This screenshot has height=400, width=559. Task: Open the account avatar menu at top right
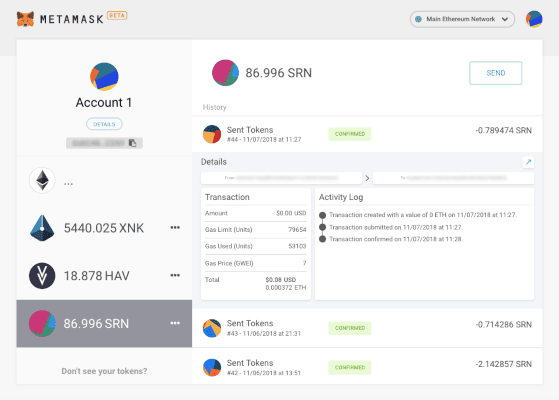point(534,19)
